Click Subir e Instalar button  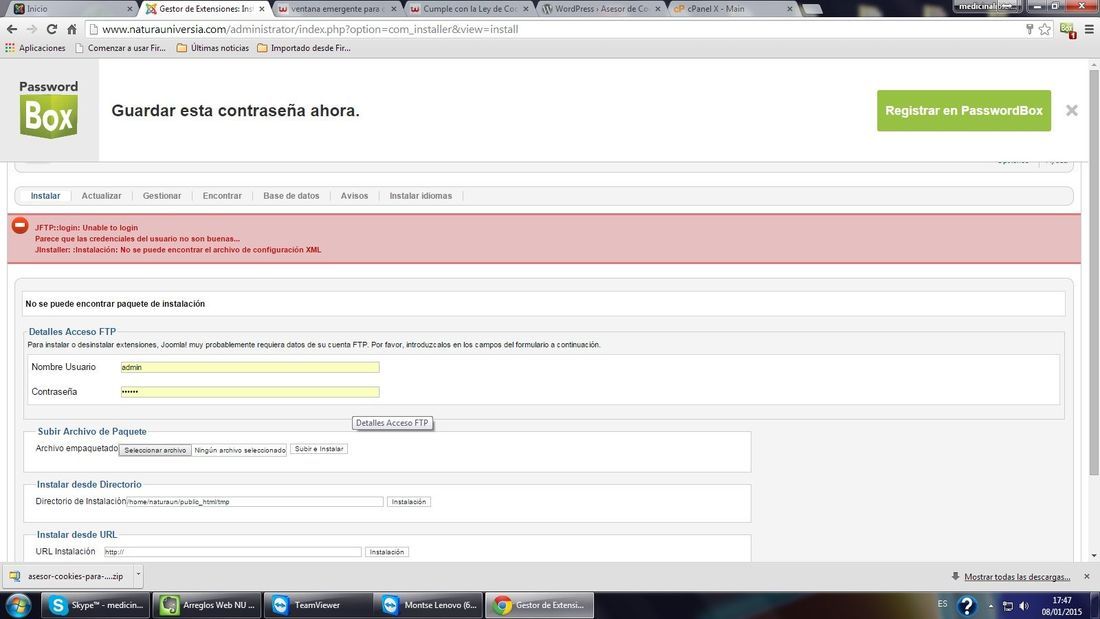319,448
